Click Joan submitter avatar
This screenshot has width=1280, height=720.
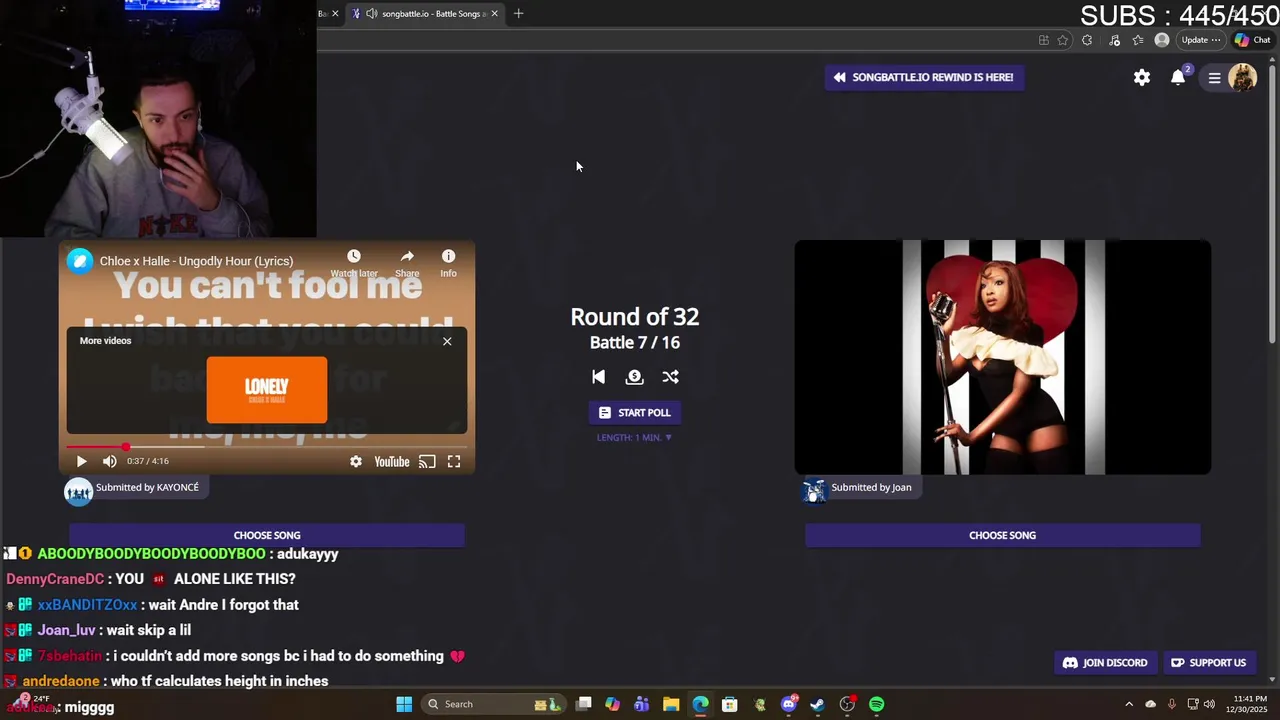tap(814, 489)
